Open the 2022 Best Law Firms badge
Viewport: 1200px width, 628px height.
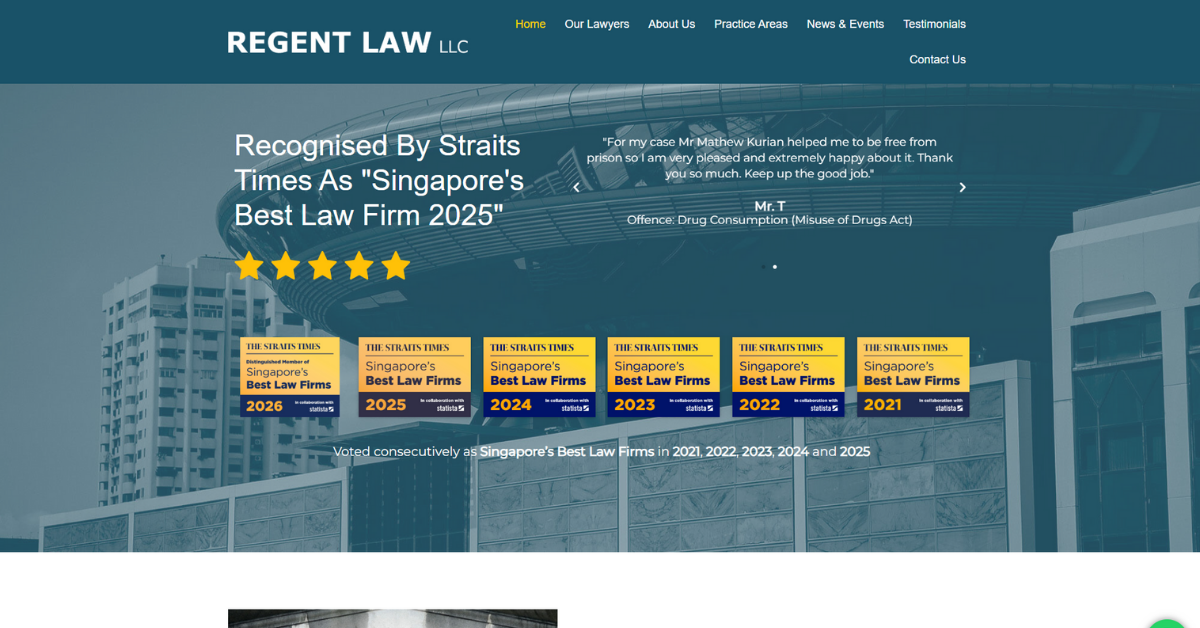pyautogui.click(x=788, y=377)
